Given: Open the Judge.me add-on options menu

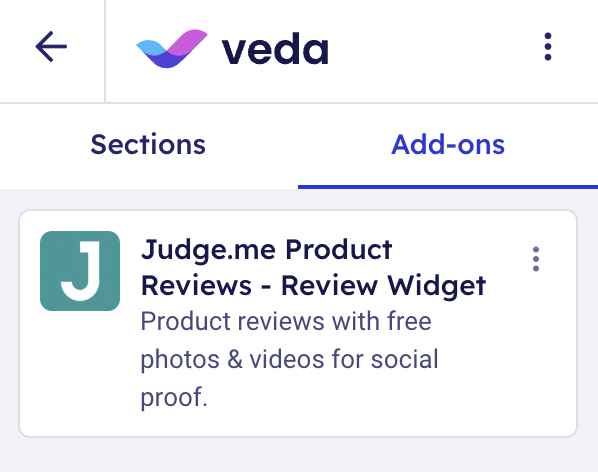Looking at the screenshot, I should pos(536,259).
